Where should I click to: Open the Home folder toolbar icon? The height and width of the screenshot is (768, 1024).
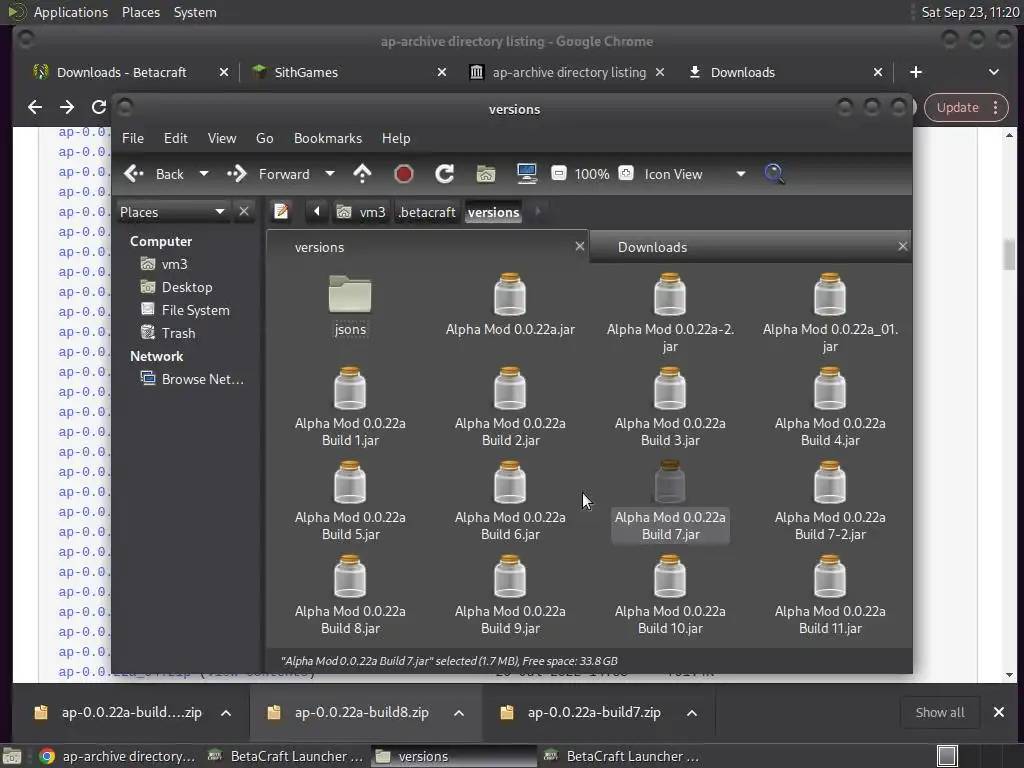(486, 174)
